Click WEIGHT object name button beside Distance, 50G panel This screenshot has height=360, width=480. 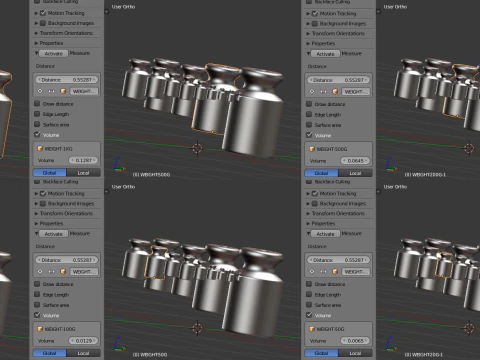click(356, 271)
